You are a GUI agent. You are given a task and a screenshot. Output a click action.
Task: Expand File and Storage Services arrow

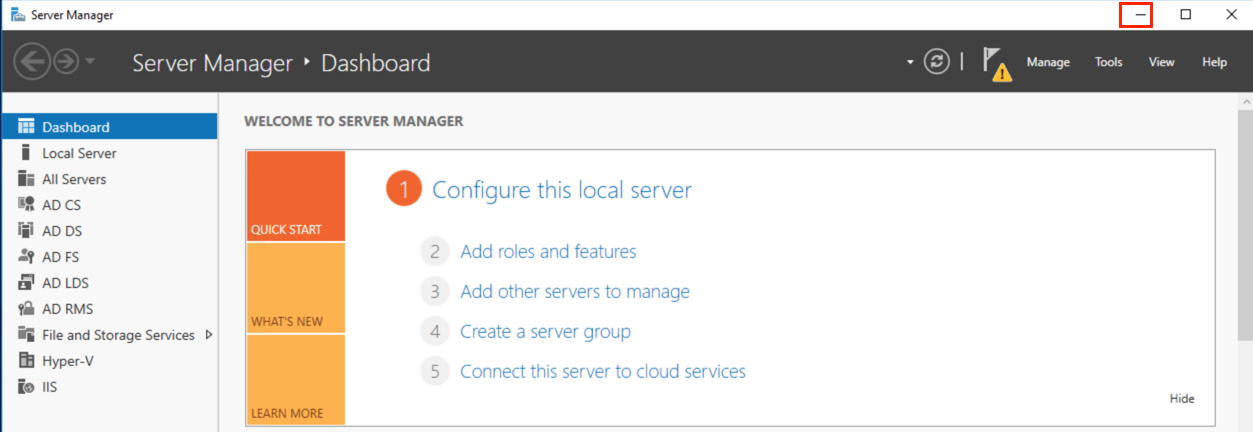tap(209, 335)
